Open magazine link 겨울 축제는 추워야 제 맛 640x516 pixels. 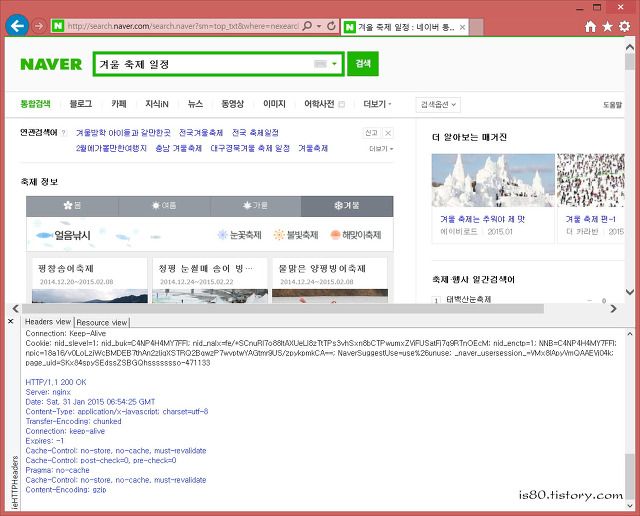point(482,219)
